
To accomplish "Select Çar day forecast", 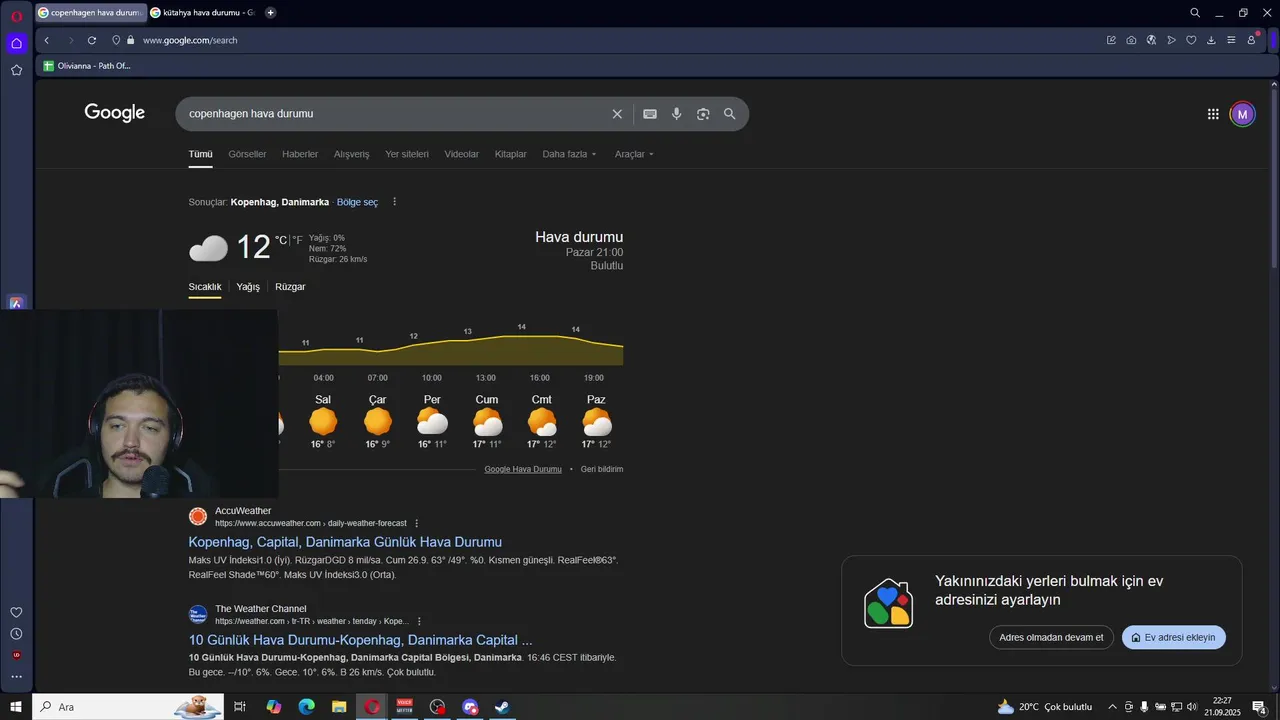I will coord(377,421).
